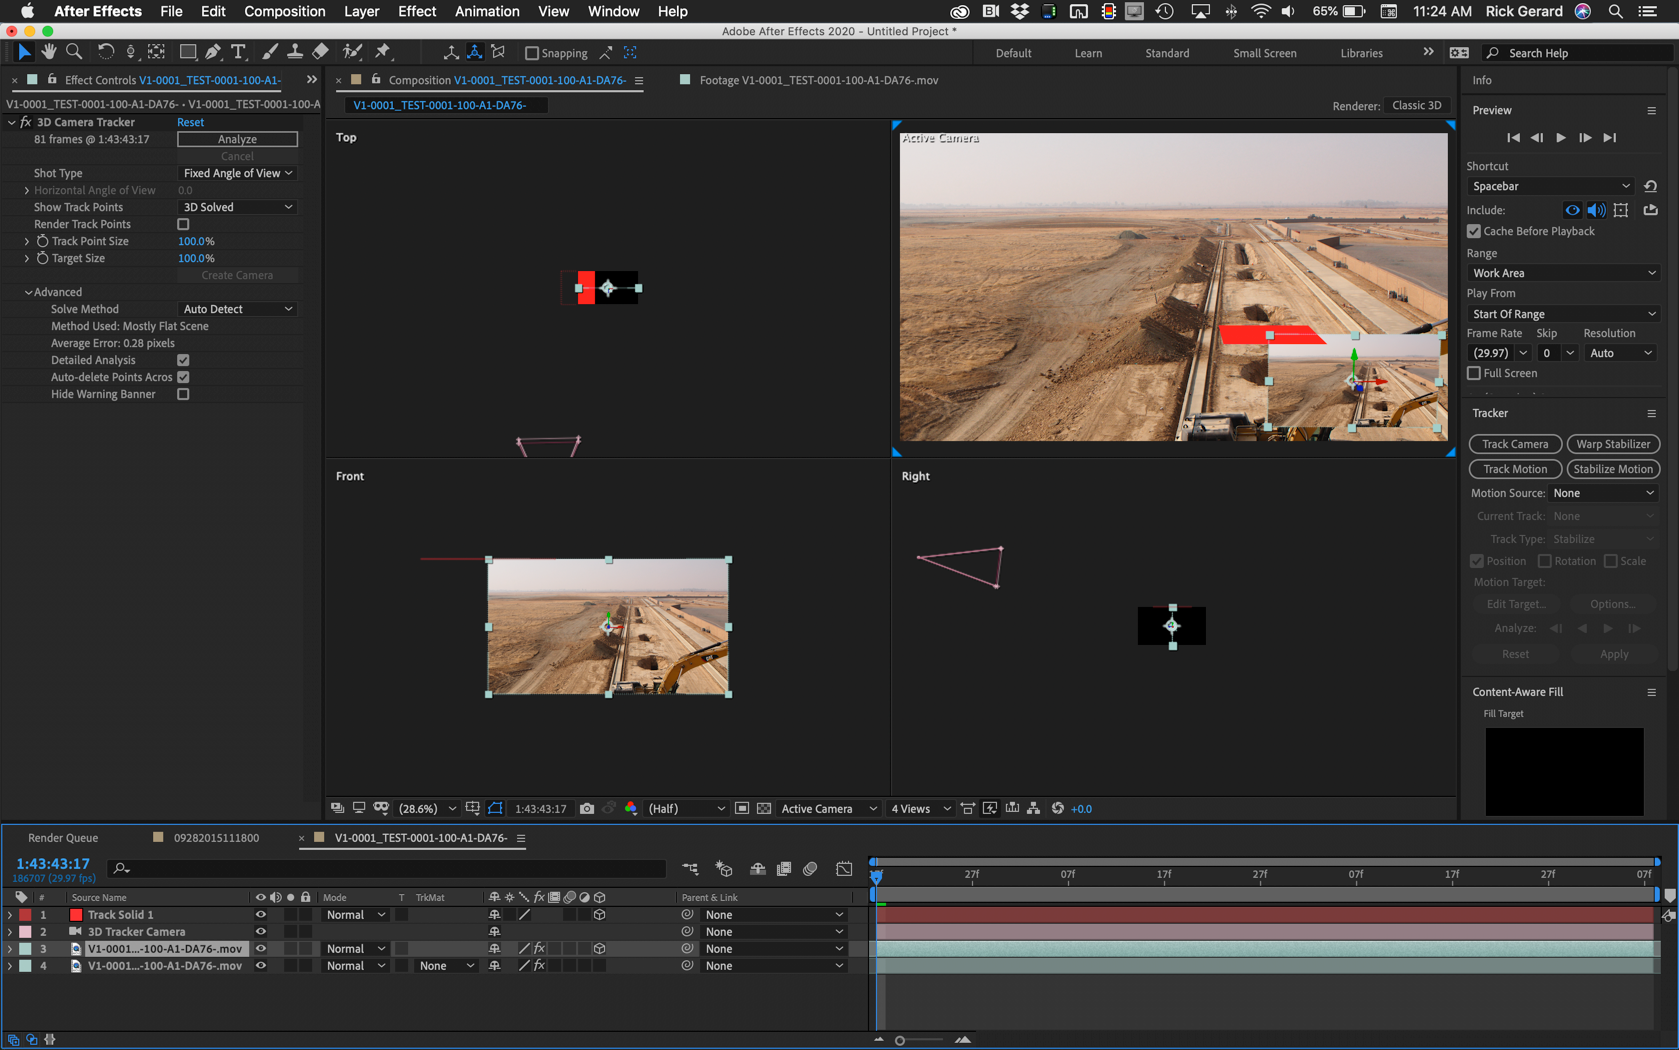This screenshot has height=1050, width=1679.
Task: Take a snapshot of the composition viewer
Action: point(586,809)
